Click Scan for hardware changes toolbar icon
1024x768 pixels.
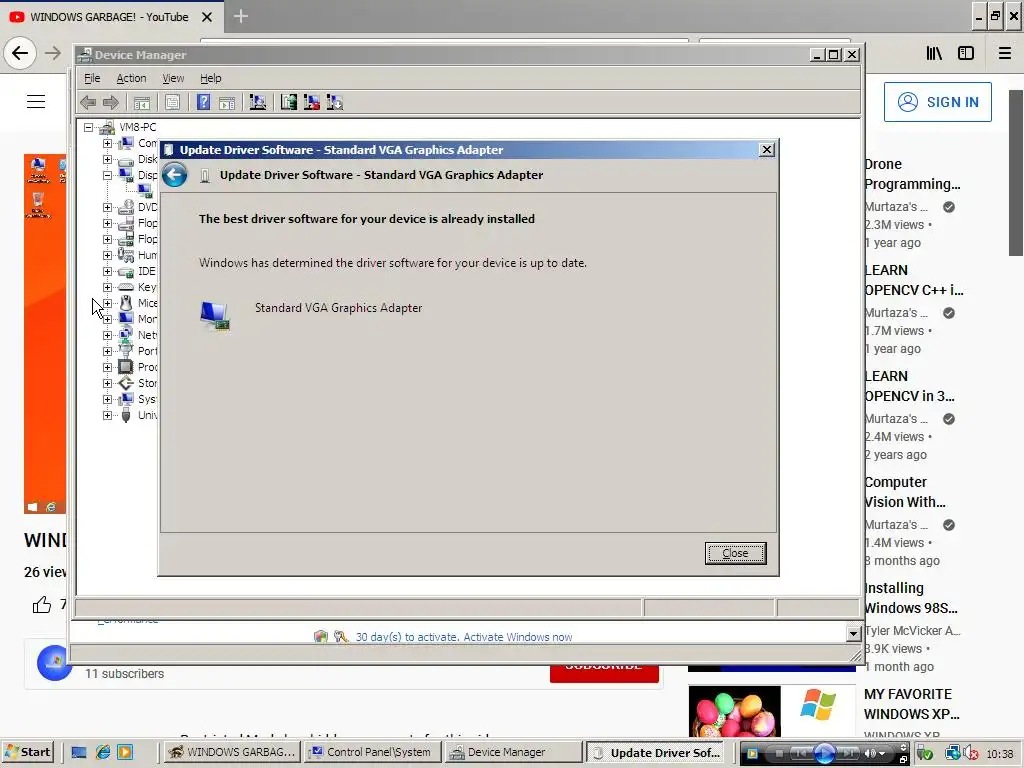258,103
